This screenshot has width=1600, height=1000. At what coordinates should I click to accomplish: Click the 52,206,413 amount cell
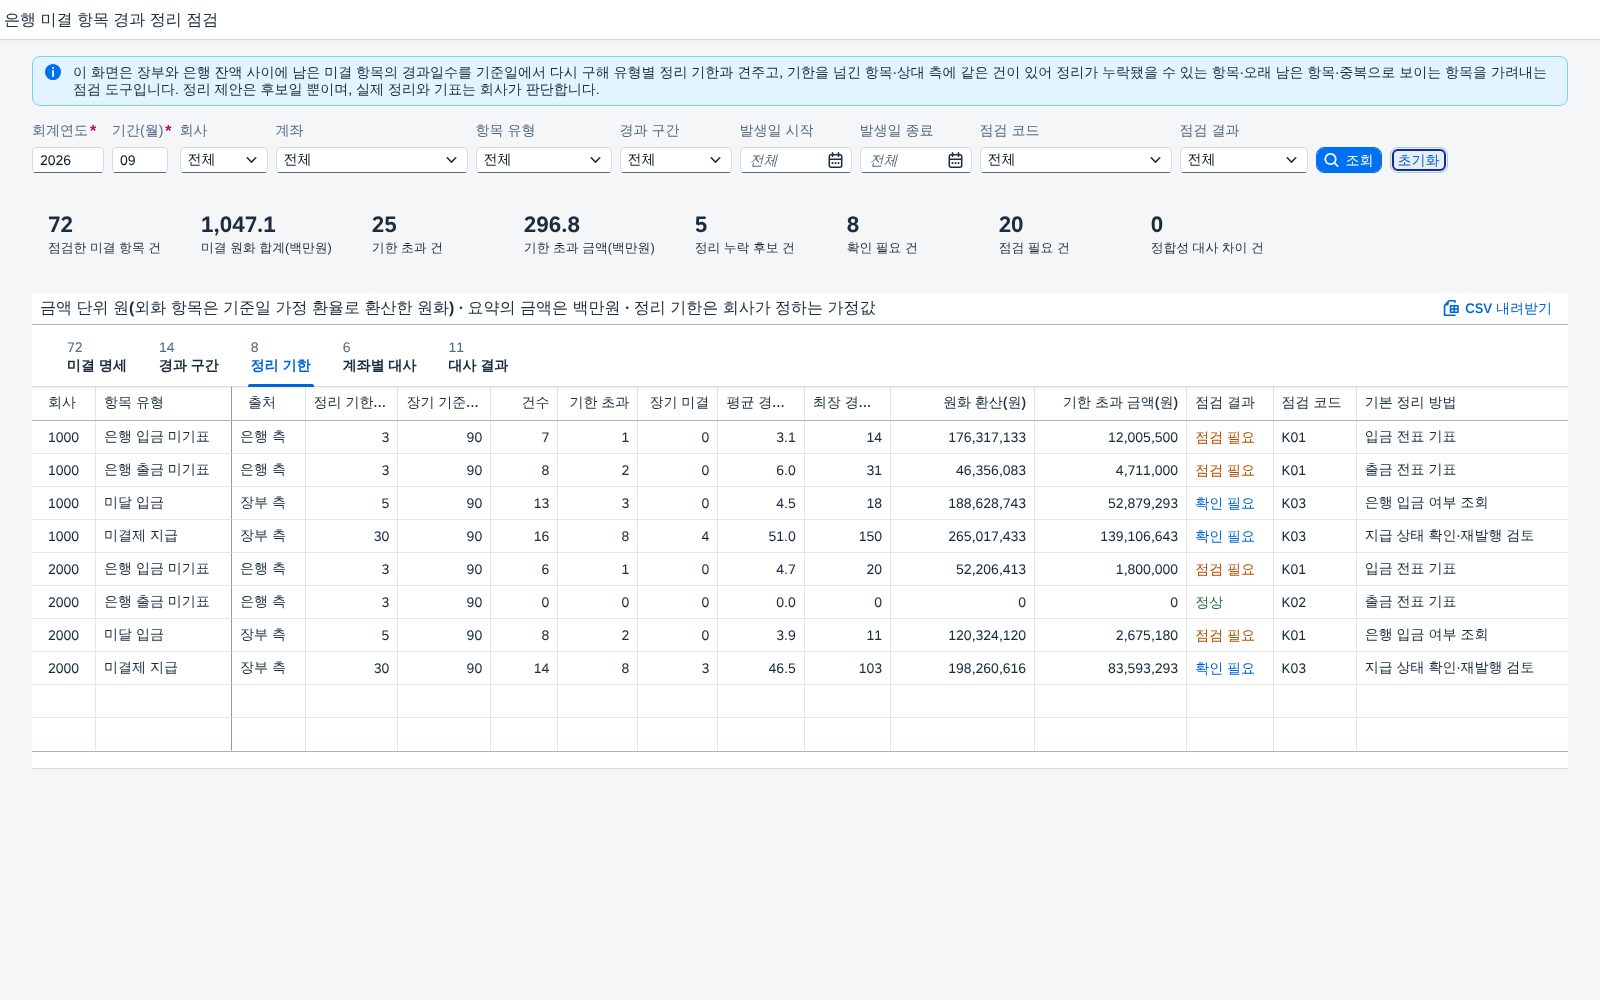click(962, 569)
